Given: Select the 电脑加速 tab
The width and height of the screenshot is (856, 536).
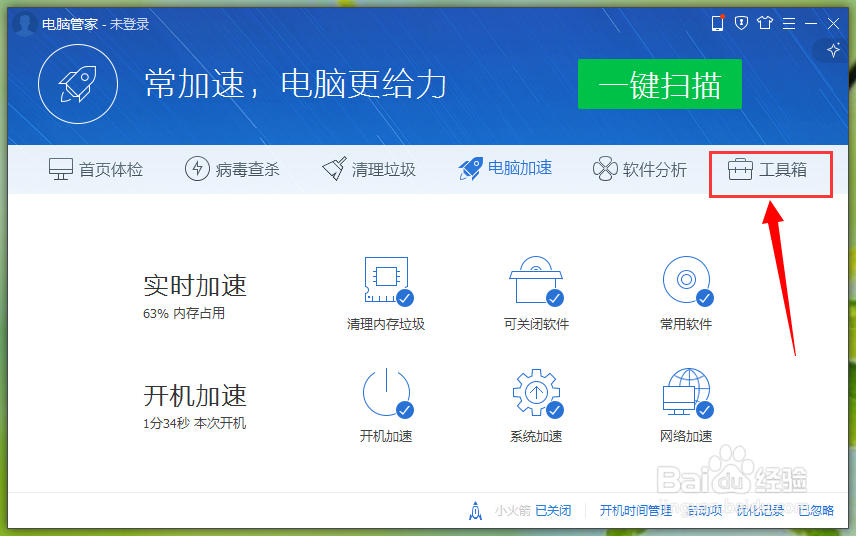Looking at the screenshot, I should (505, 169).
